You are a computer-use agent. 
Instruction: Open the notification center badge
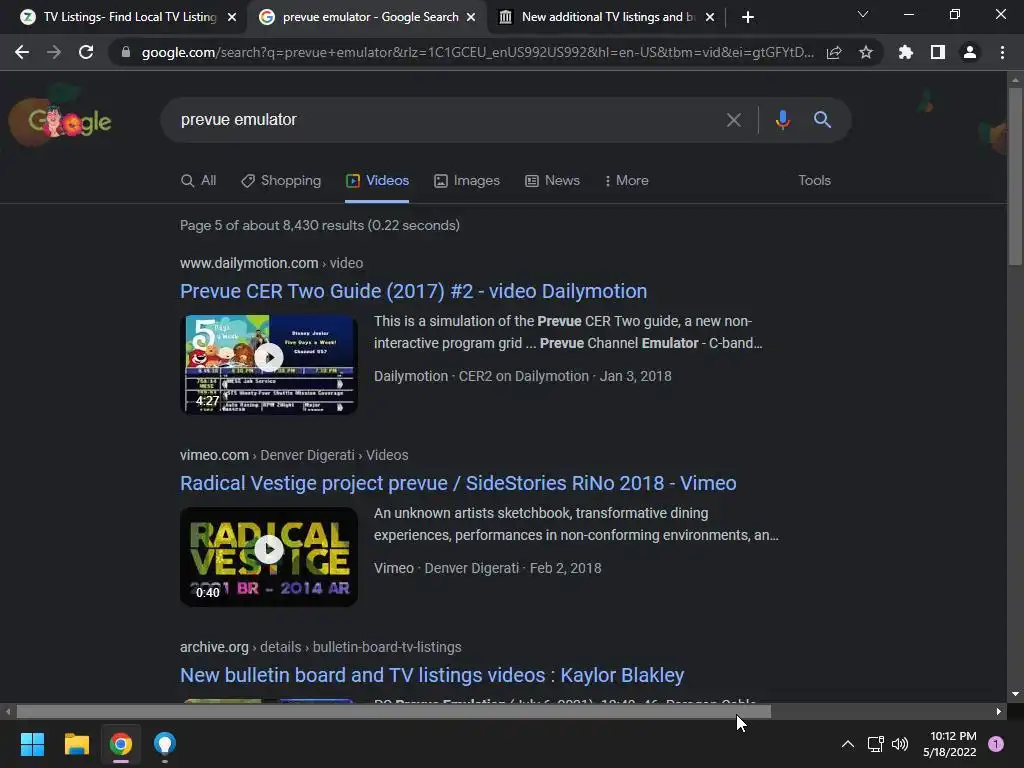[x=996, y=744]
